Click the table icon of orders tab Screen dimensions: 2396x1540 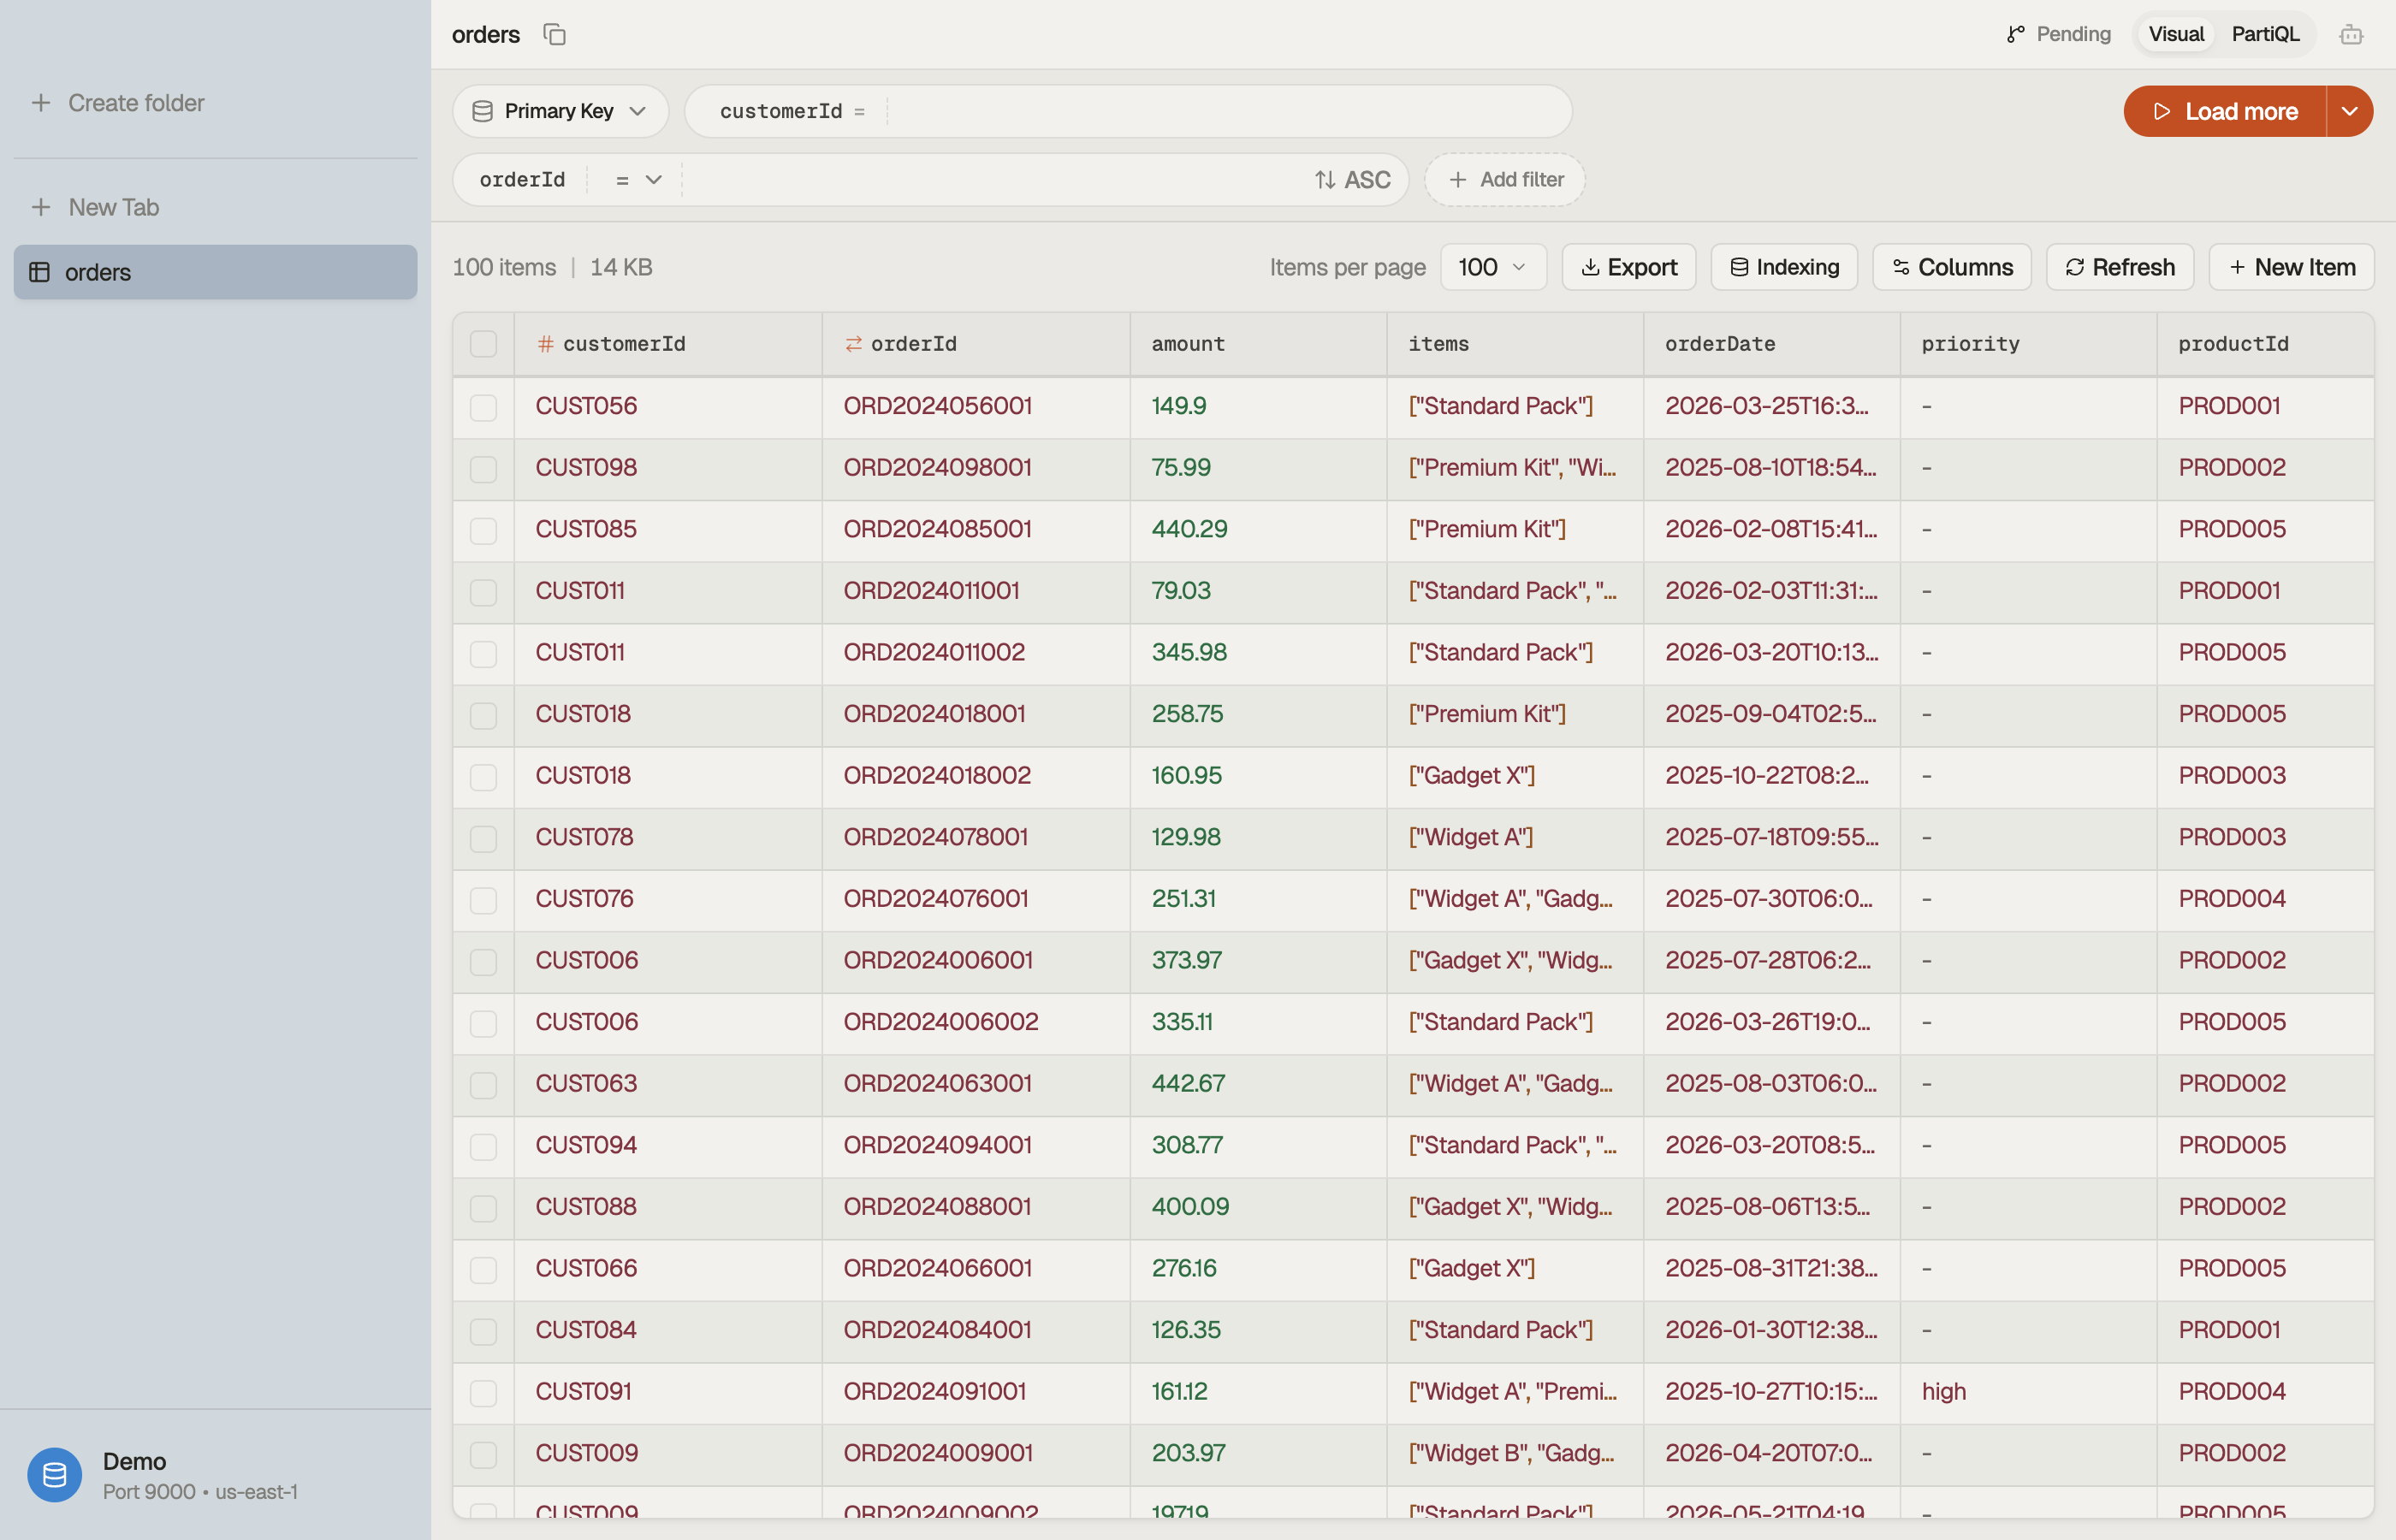pyautogui.click(x=39, y=272)
